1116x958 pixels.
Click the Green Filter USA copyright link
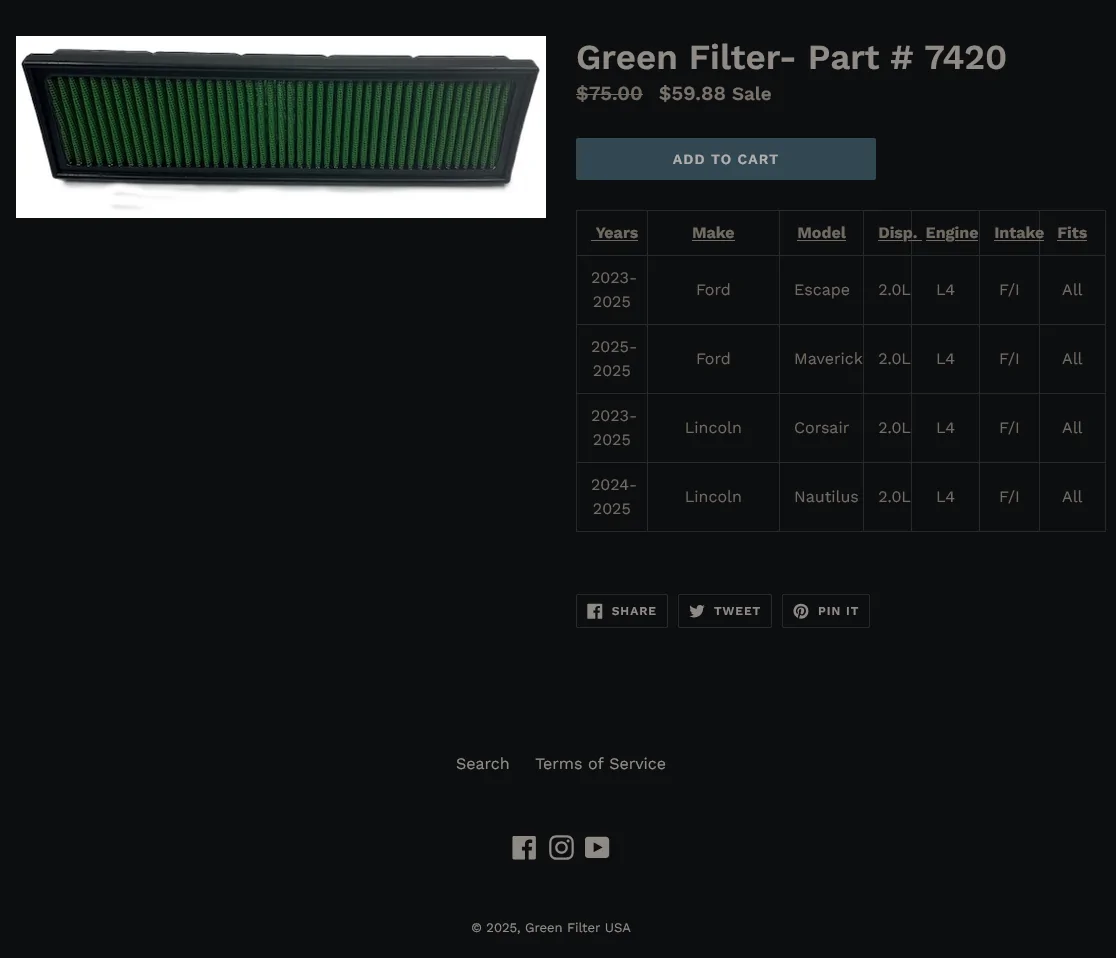point(577,927)
